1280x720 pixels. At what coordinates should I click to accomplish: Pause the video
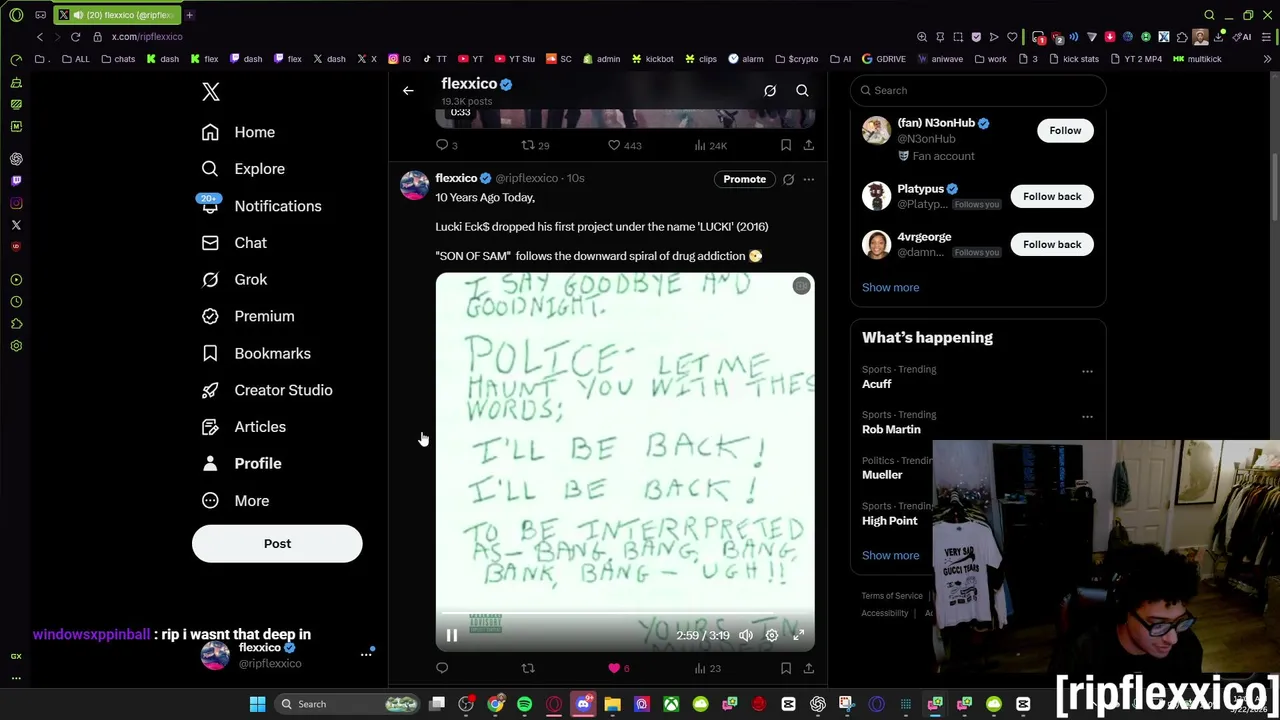451,635
